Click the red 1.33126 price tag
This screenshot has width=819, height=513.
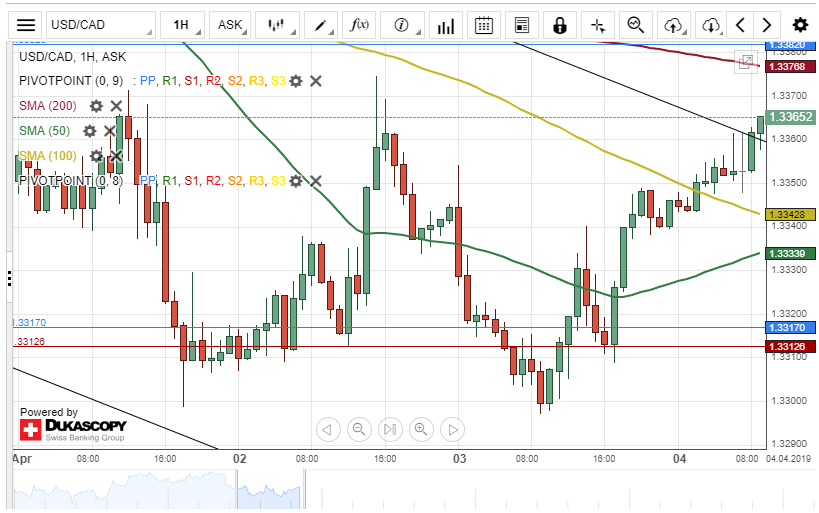[790, 346]
